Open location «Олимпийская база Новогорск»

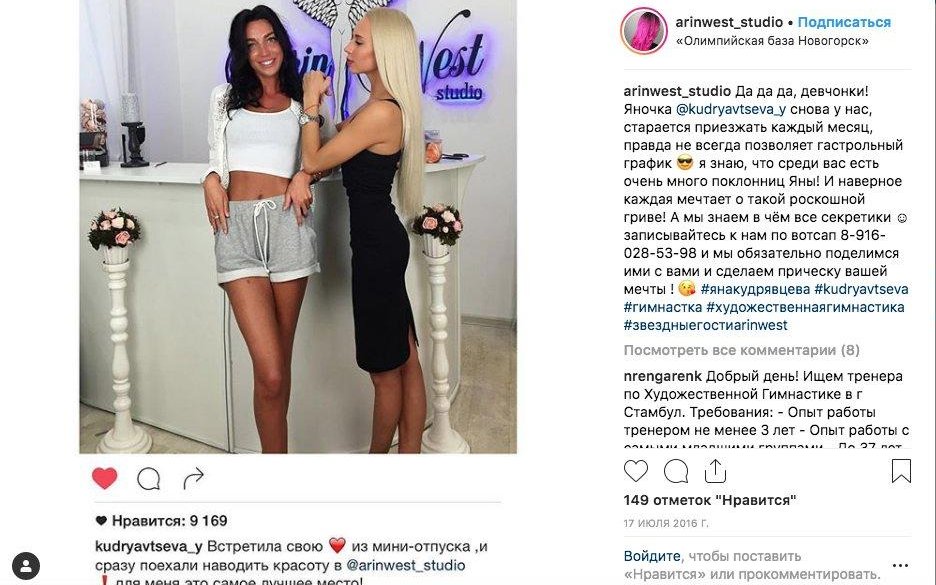point(772,41)
